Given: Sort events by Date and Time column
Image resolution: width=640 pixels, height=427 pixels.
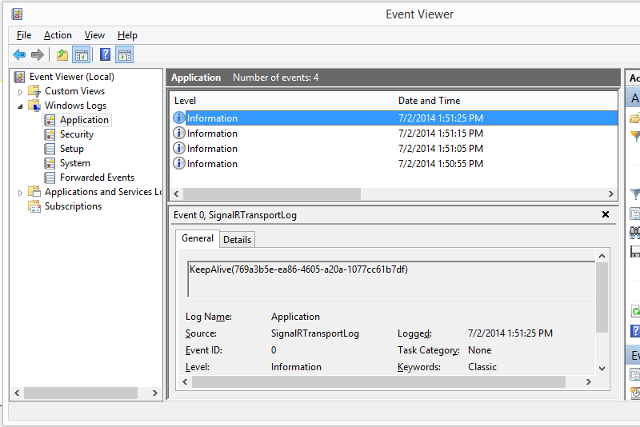Looking at the screenshot, I should point(428,100).
